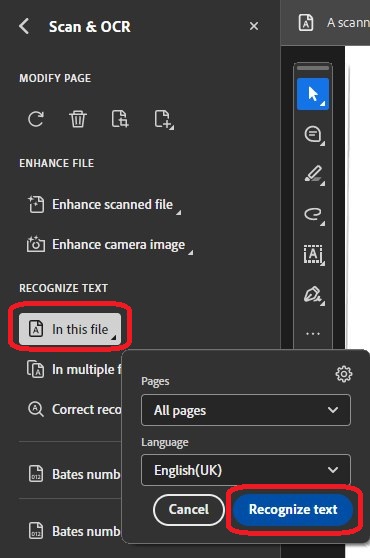Select the fill and sign pen tool

[x=314, y=295]
